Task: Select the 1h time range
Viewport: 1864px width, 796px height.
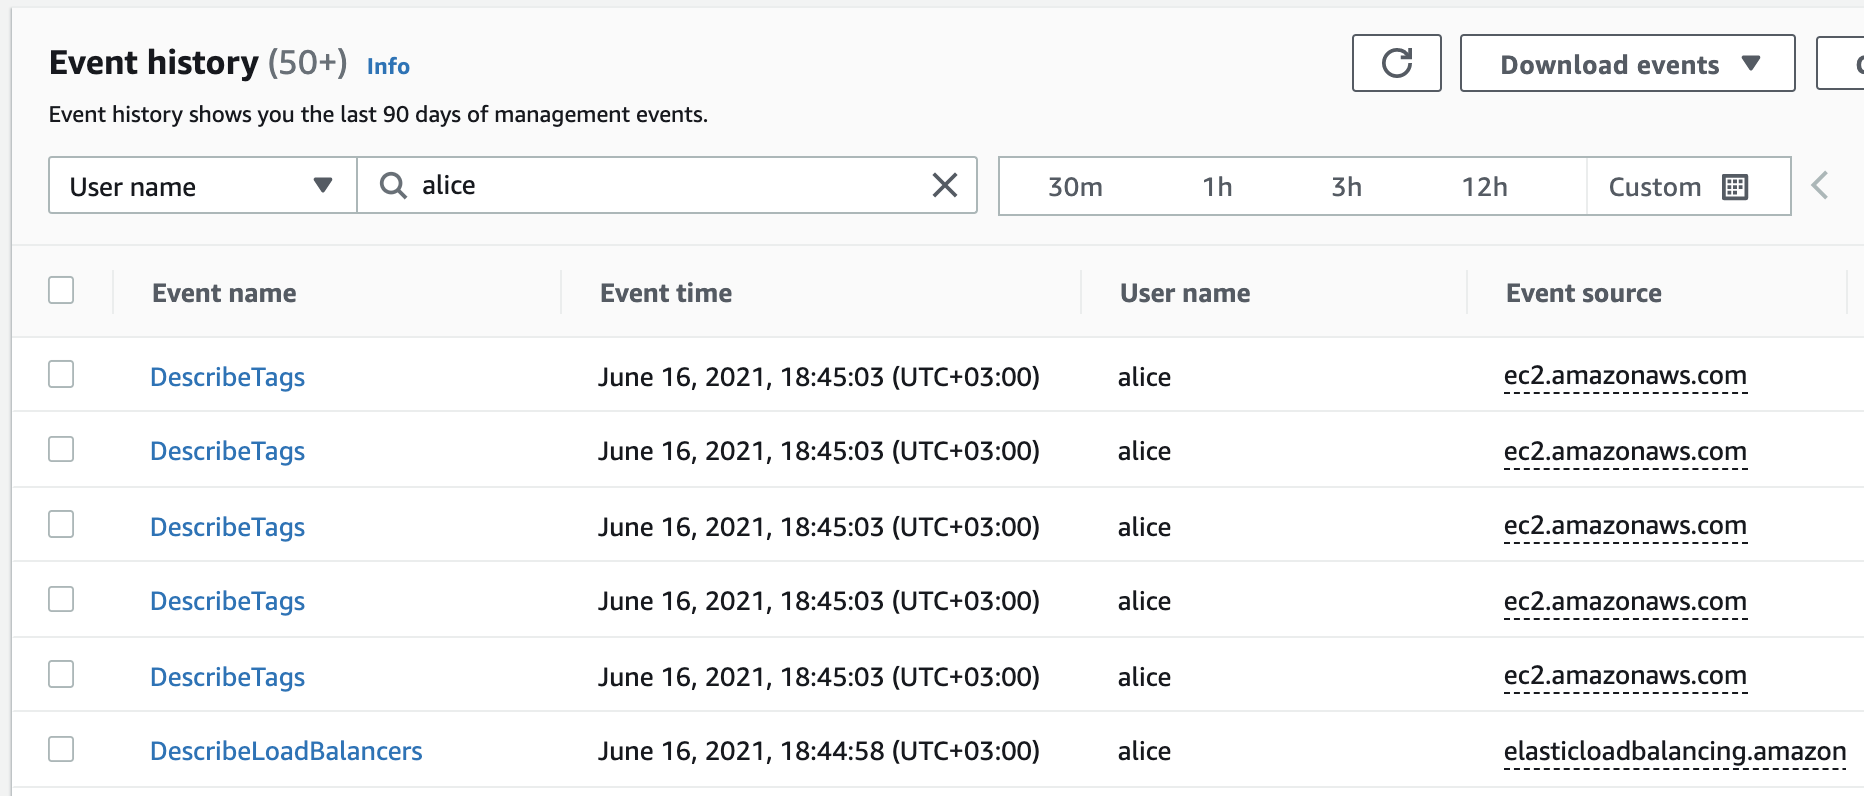Action: [x=1217, y=187]
